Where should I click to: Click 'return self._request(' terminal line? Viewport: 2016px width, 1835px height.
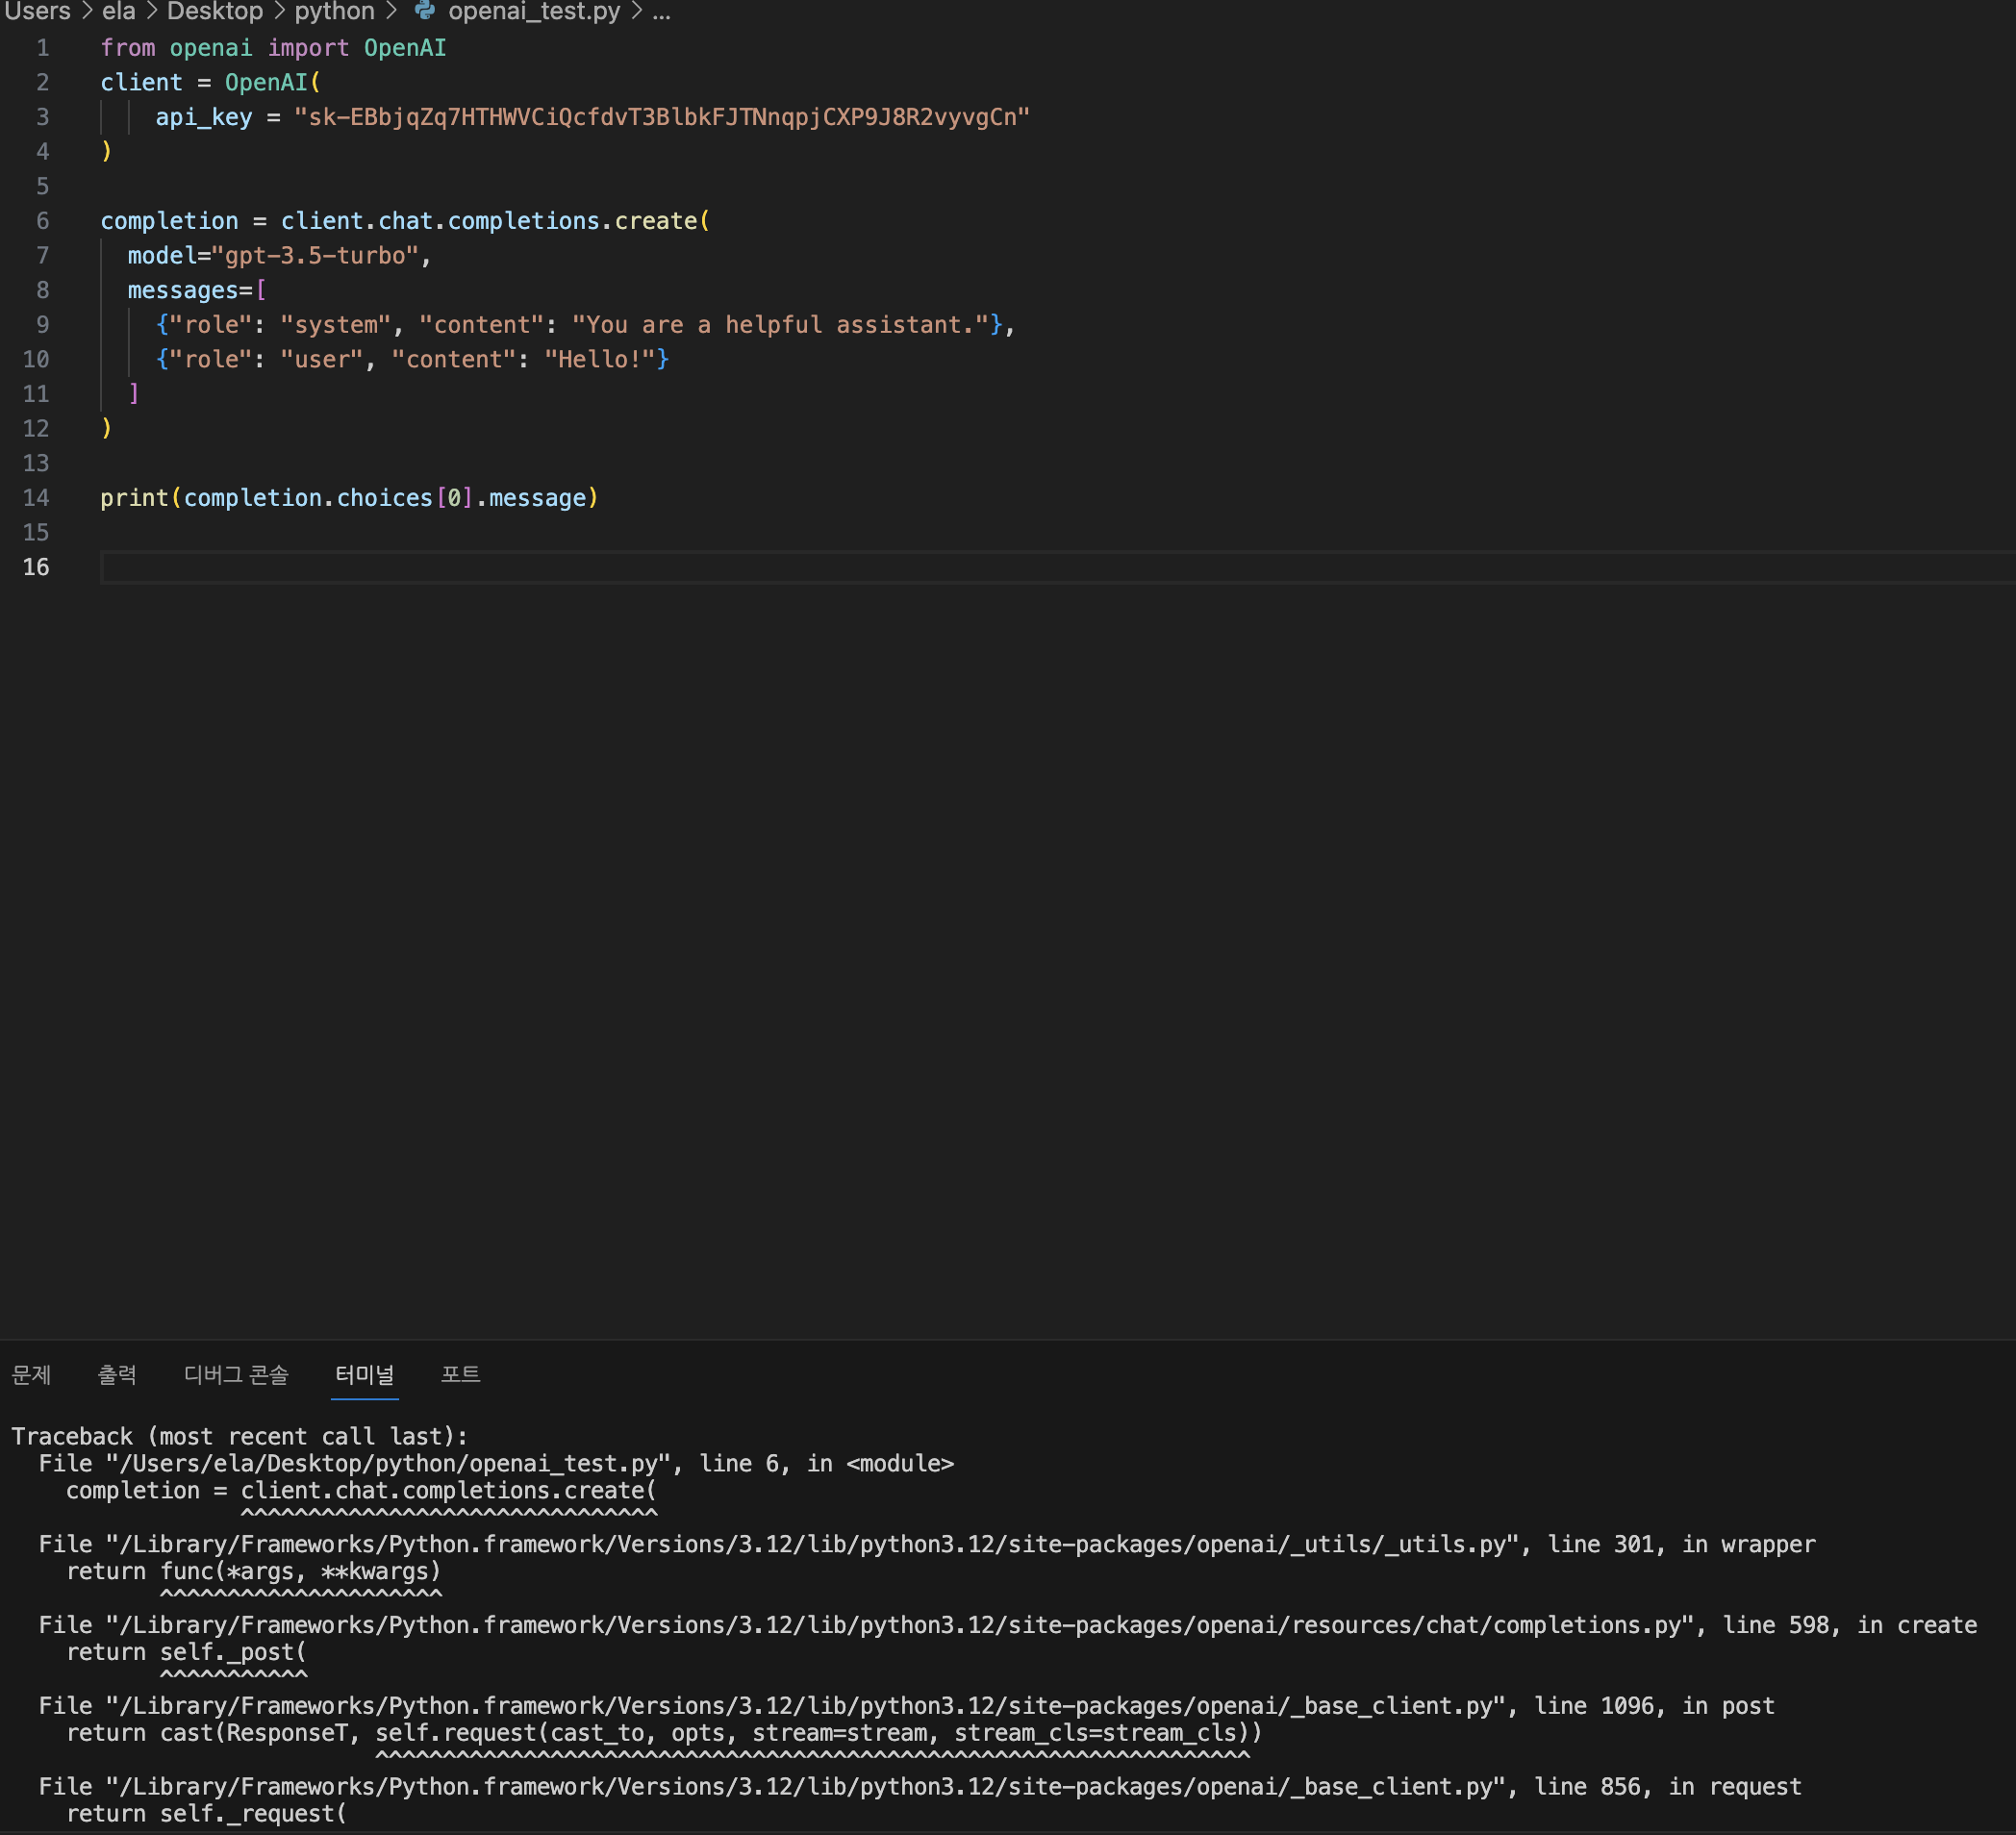tap(206, 1814)
